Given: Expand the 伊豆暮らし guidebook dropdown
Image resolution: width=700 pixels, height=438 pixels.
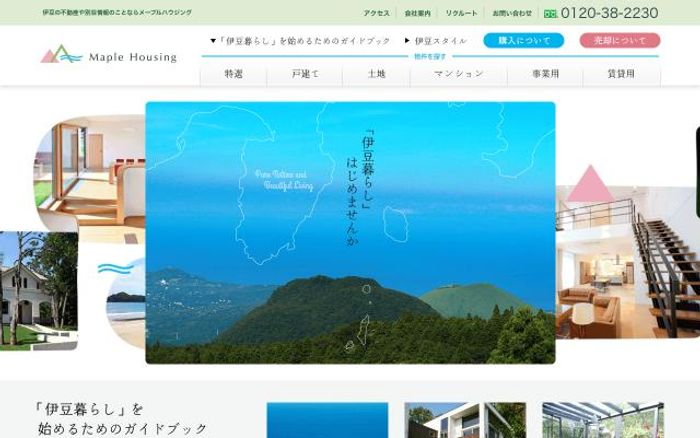Looking at the screenshot, I should click(212, 41).
